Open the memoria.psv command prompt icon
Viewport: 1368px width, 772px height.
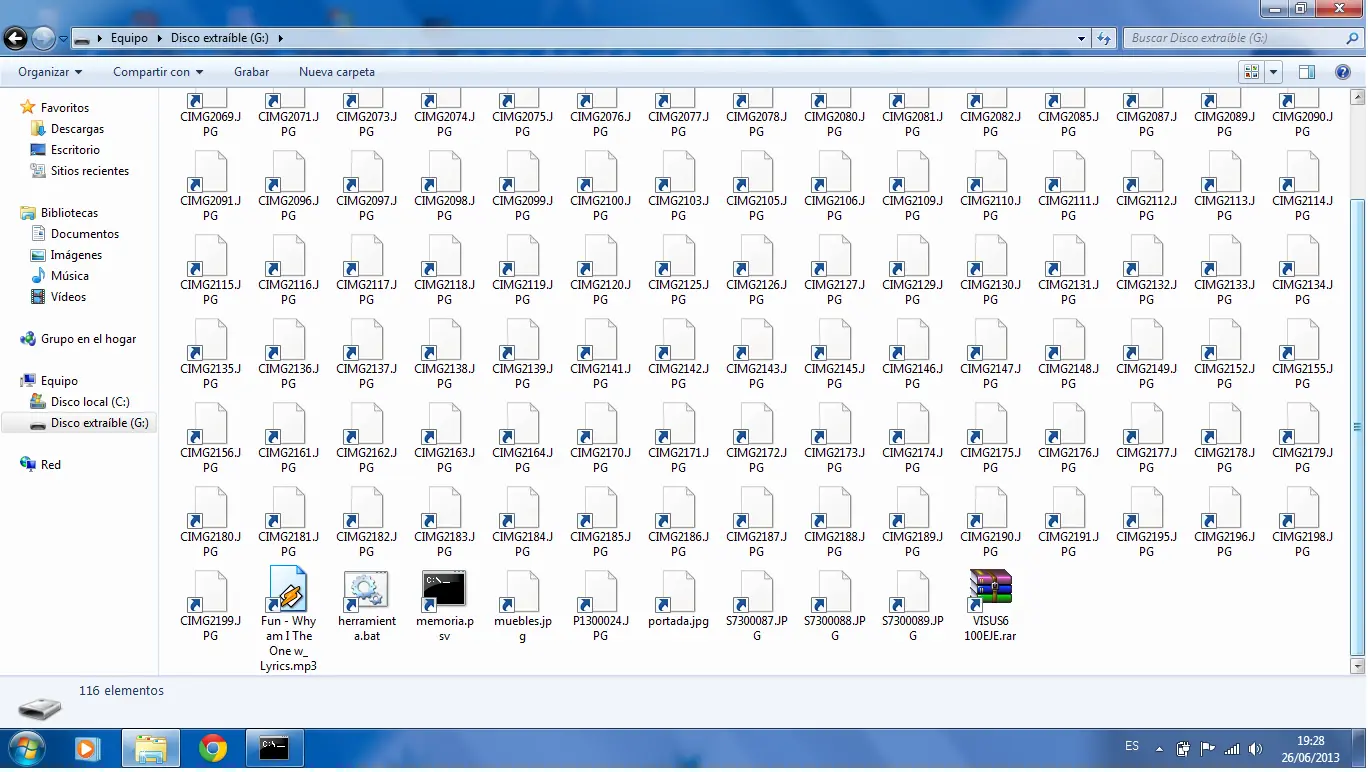coord(444,590)
